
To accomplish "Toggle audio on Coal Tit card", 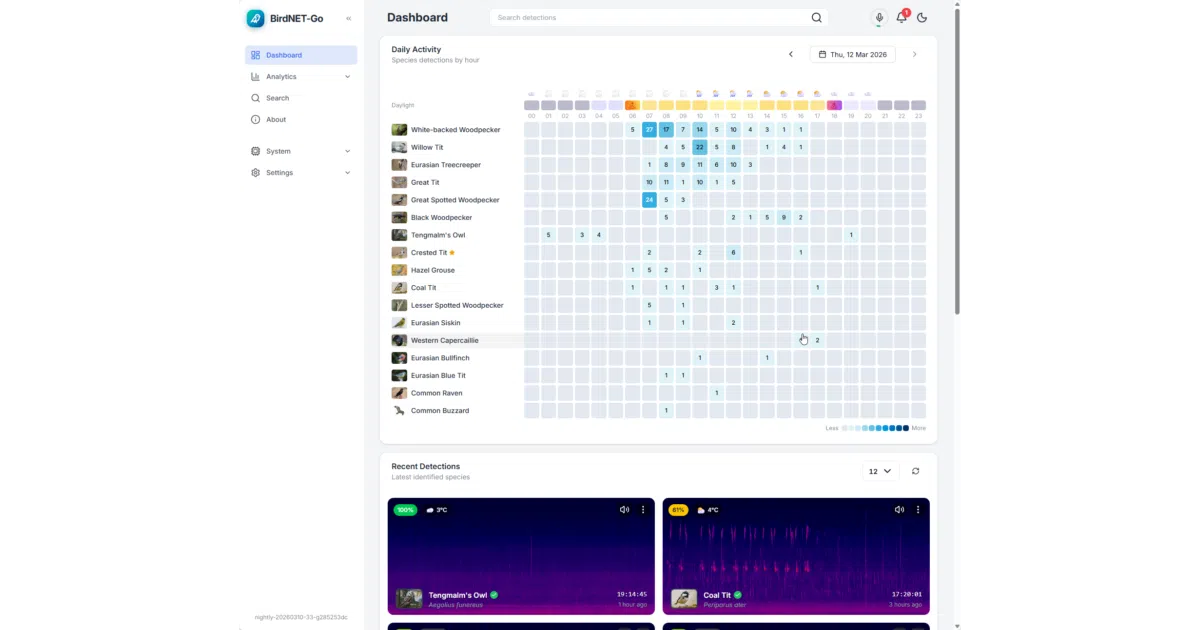I will point(899,509).
